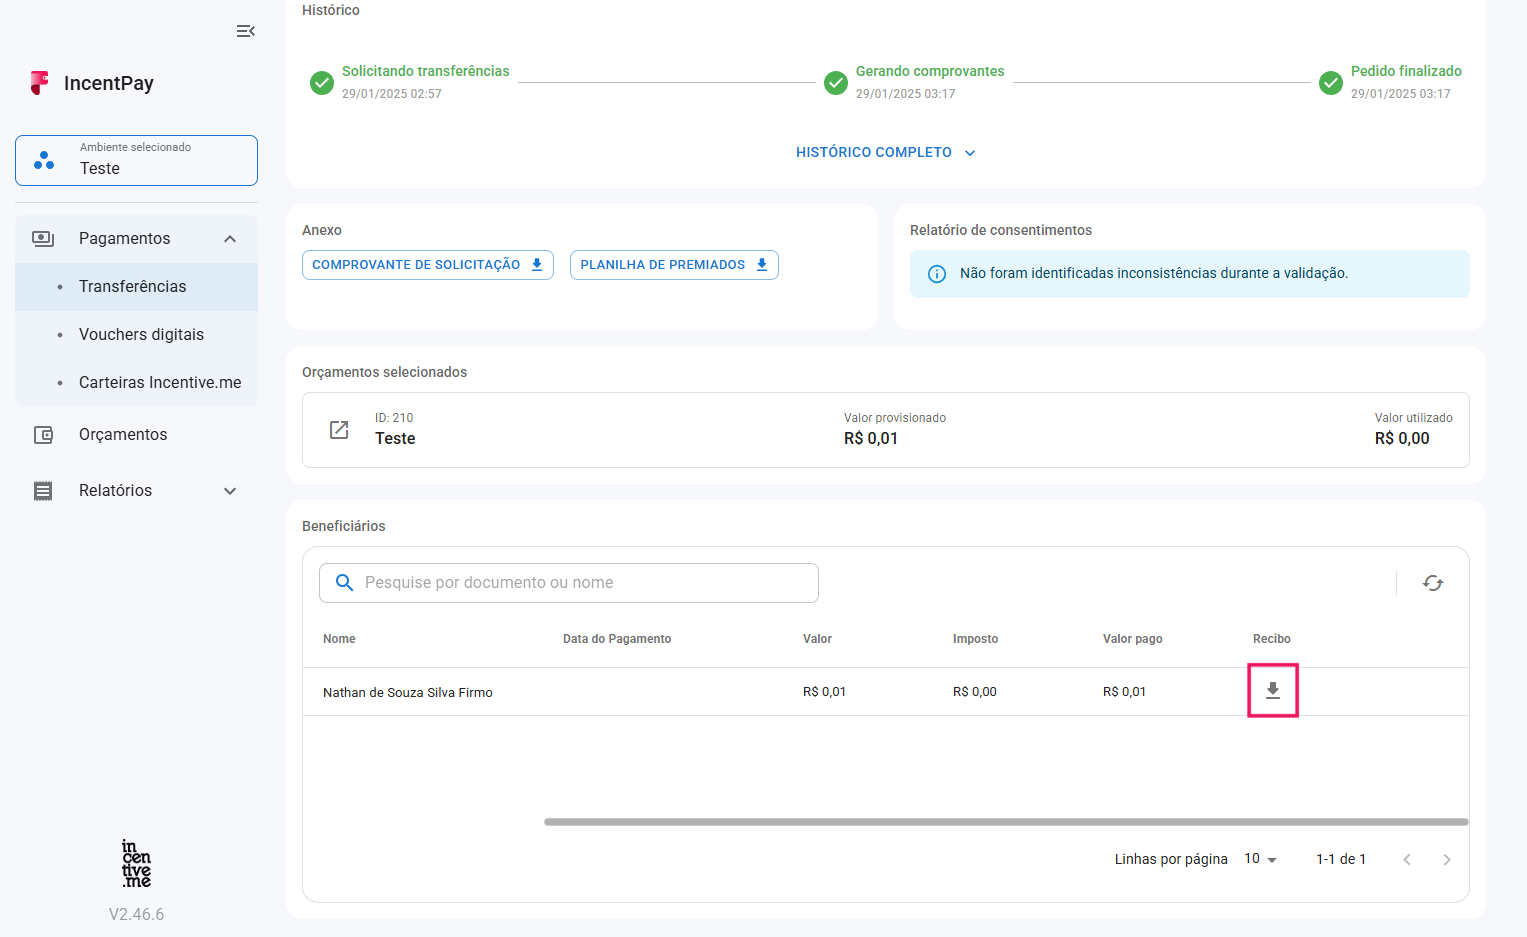Select row Nathan de Souza Silva Firmo

[x=886, y=692]
